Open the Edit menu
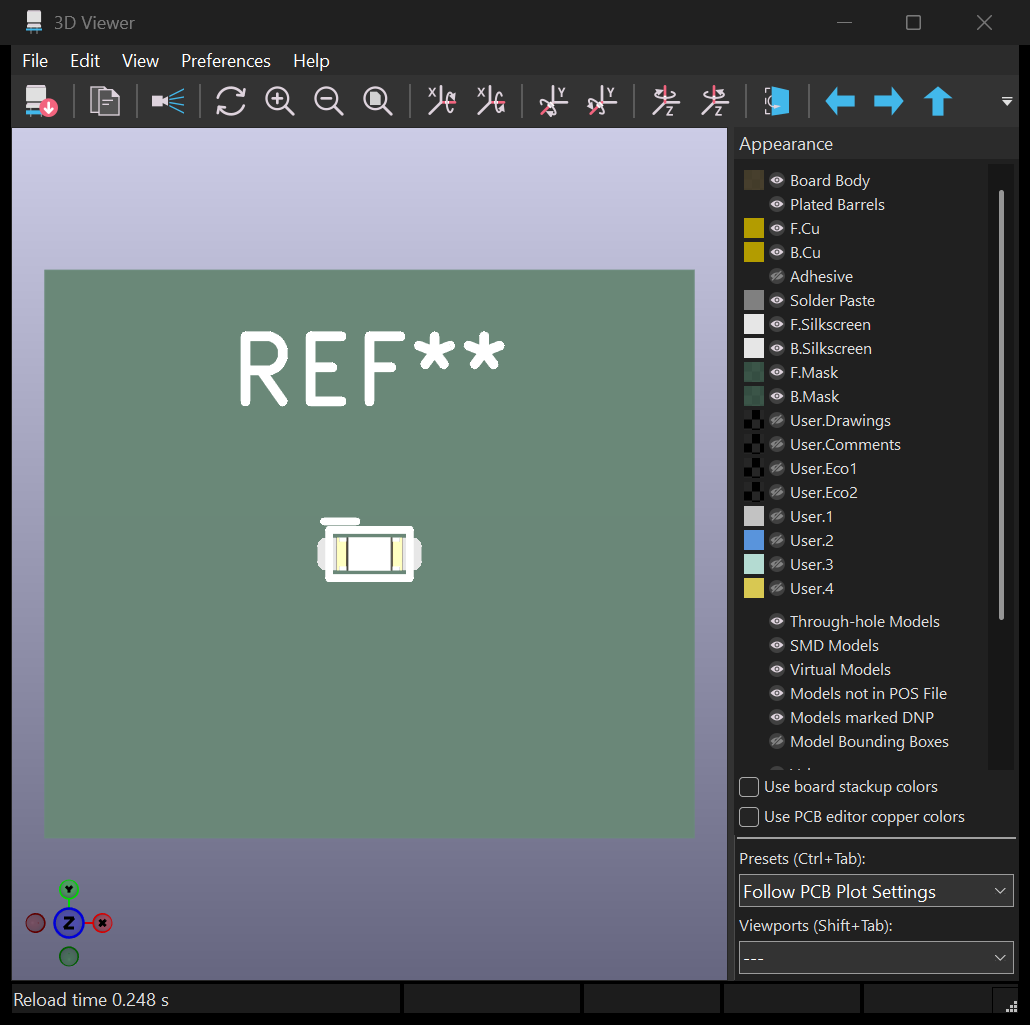The image size is (1030, 1025). coord(85,61)
